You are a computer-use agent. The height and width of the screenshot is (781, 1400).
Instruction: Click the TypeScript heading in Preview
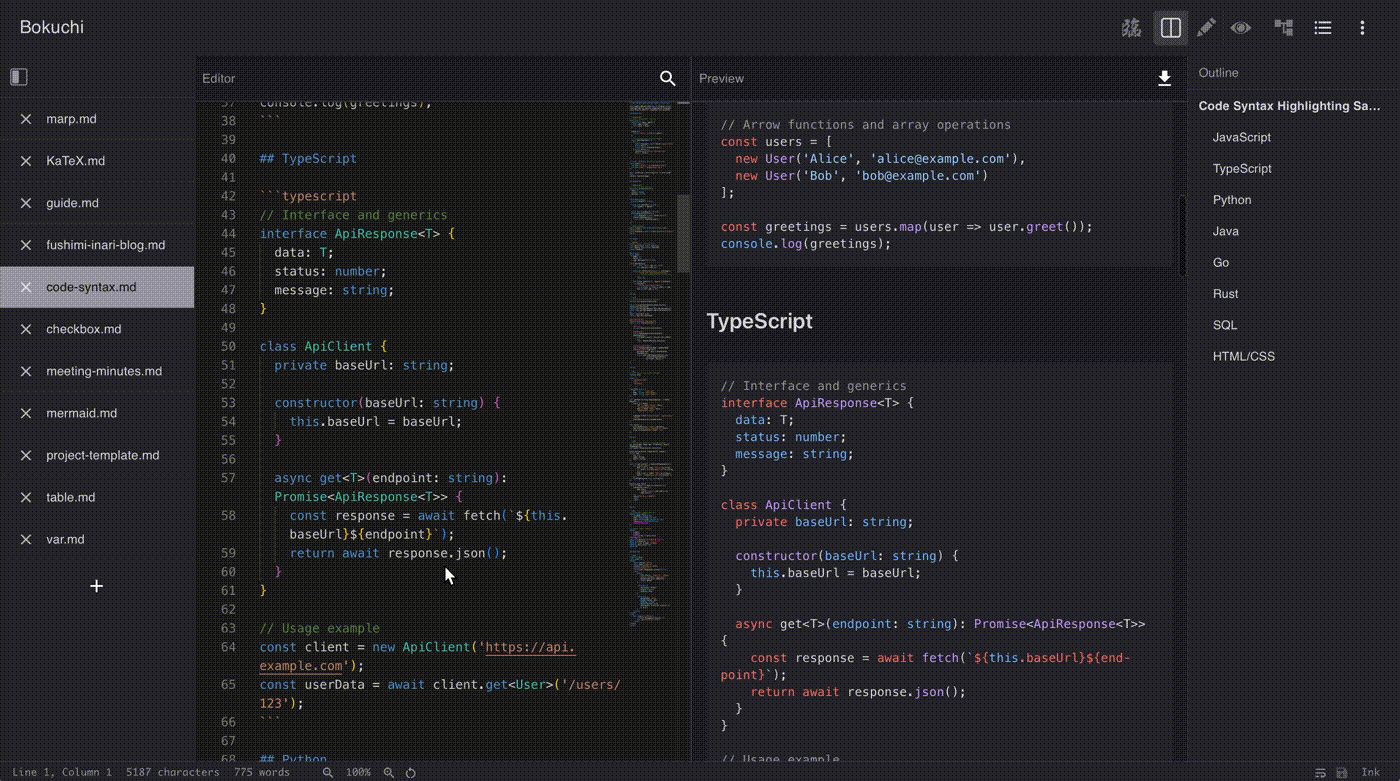point(759,321)
